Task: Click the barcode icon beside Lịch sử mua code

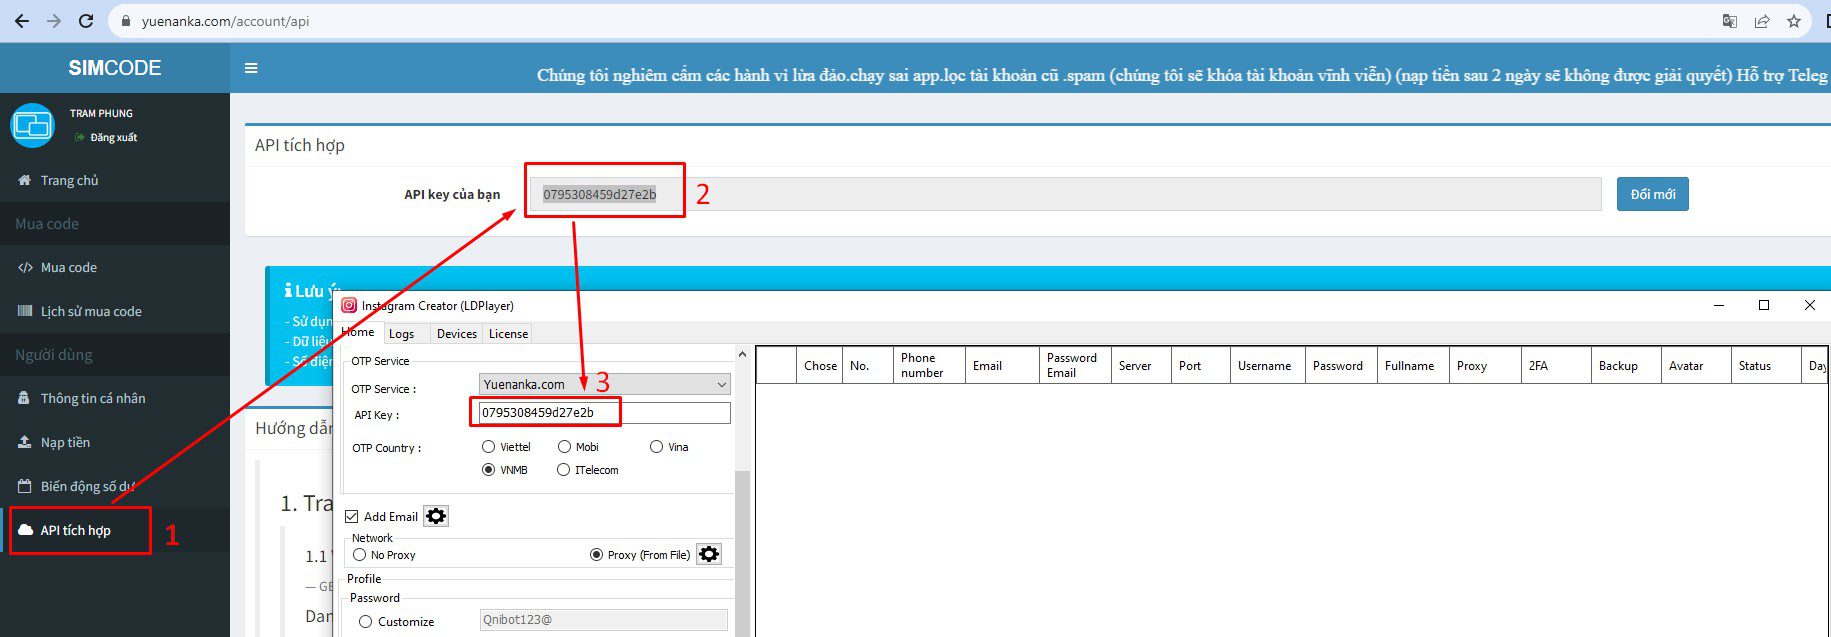Action: [25, 311]
